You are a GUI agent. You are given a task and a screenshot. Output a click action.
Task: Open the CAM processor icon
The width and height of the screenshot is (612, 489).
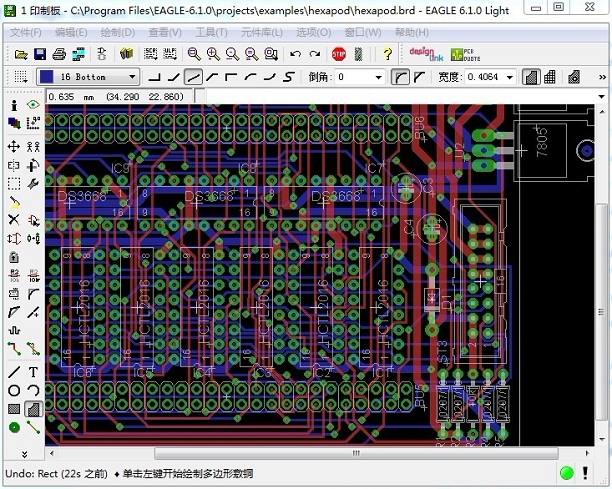pyautogui.click(x=78, y=54)
